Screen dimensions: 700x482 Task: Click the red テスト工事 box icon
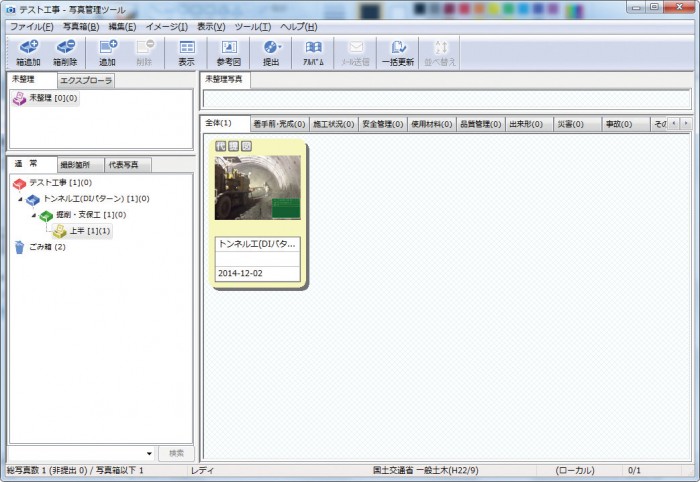click(19, 183)
